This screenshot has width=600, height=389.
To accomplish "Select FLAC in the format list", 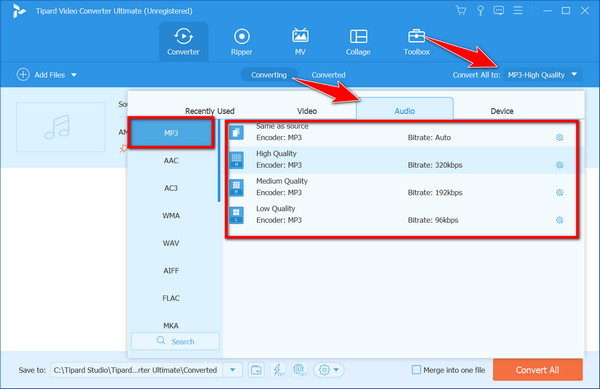I will pyautogui.click(x=171, y=298).
